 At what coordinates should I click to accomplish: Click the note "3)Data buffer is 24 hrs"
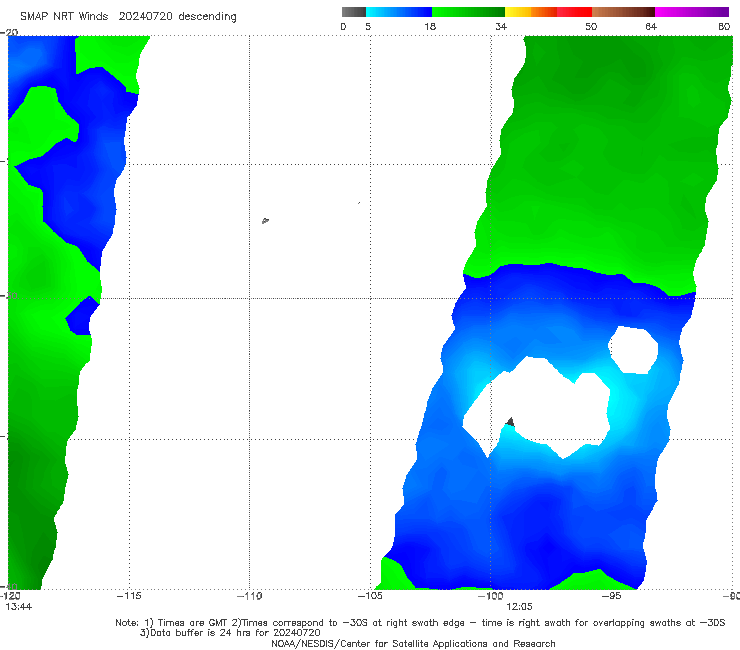(230, 633)
